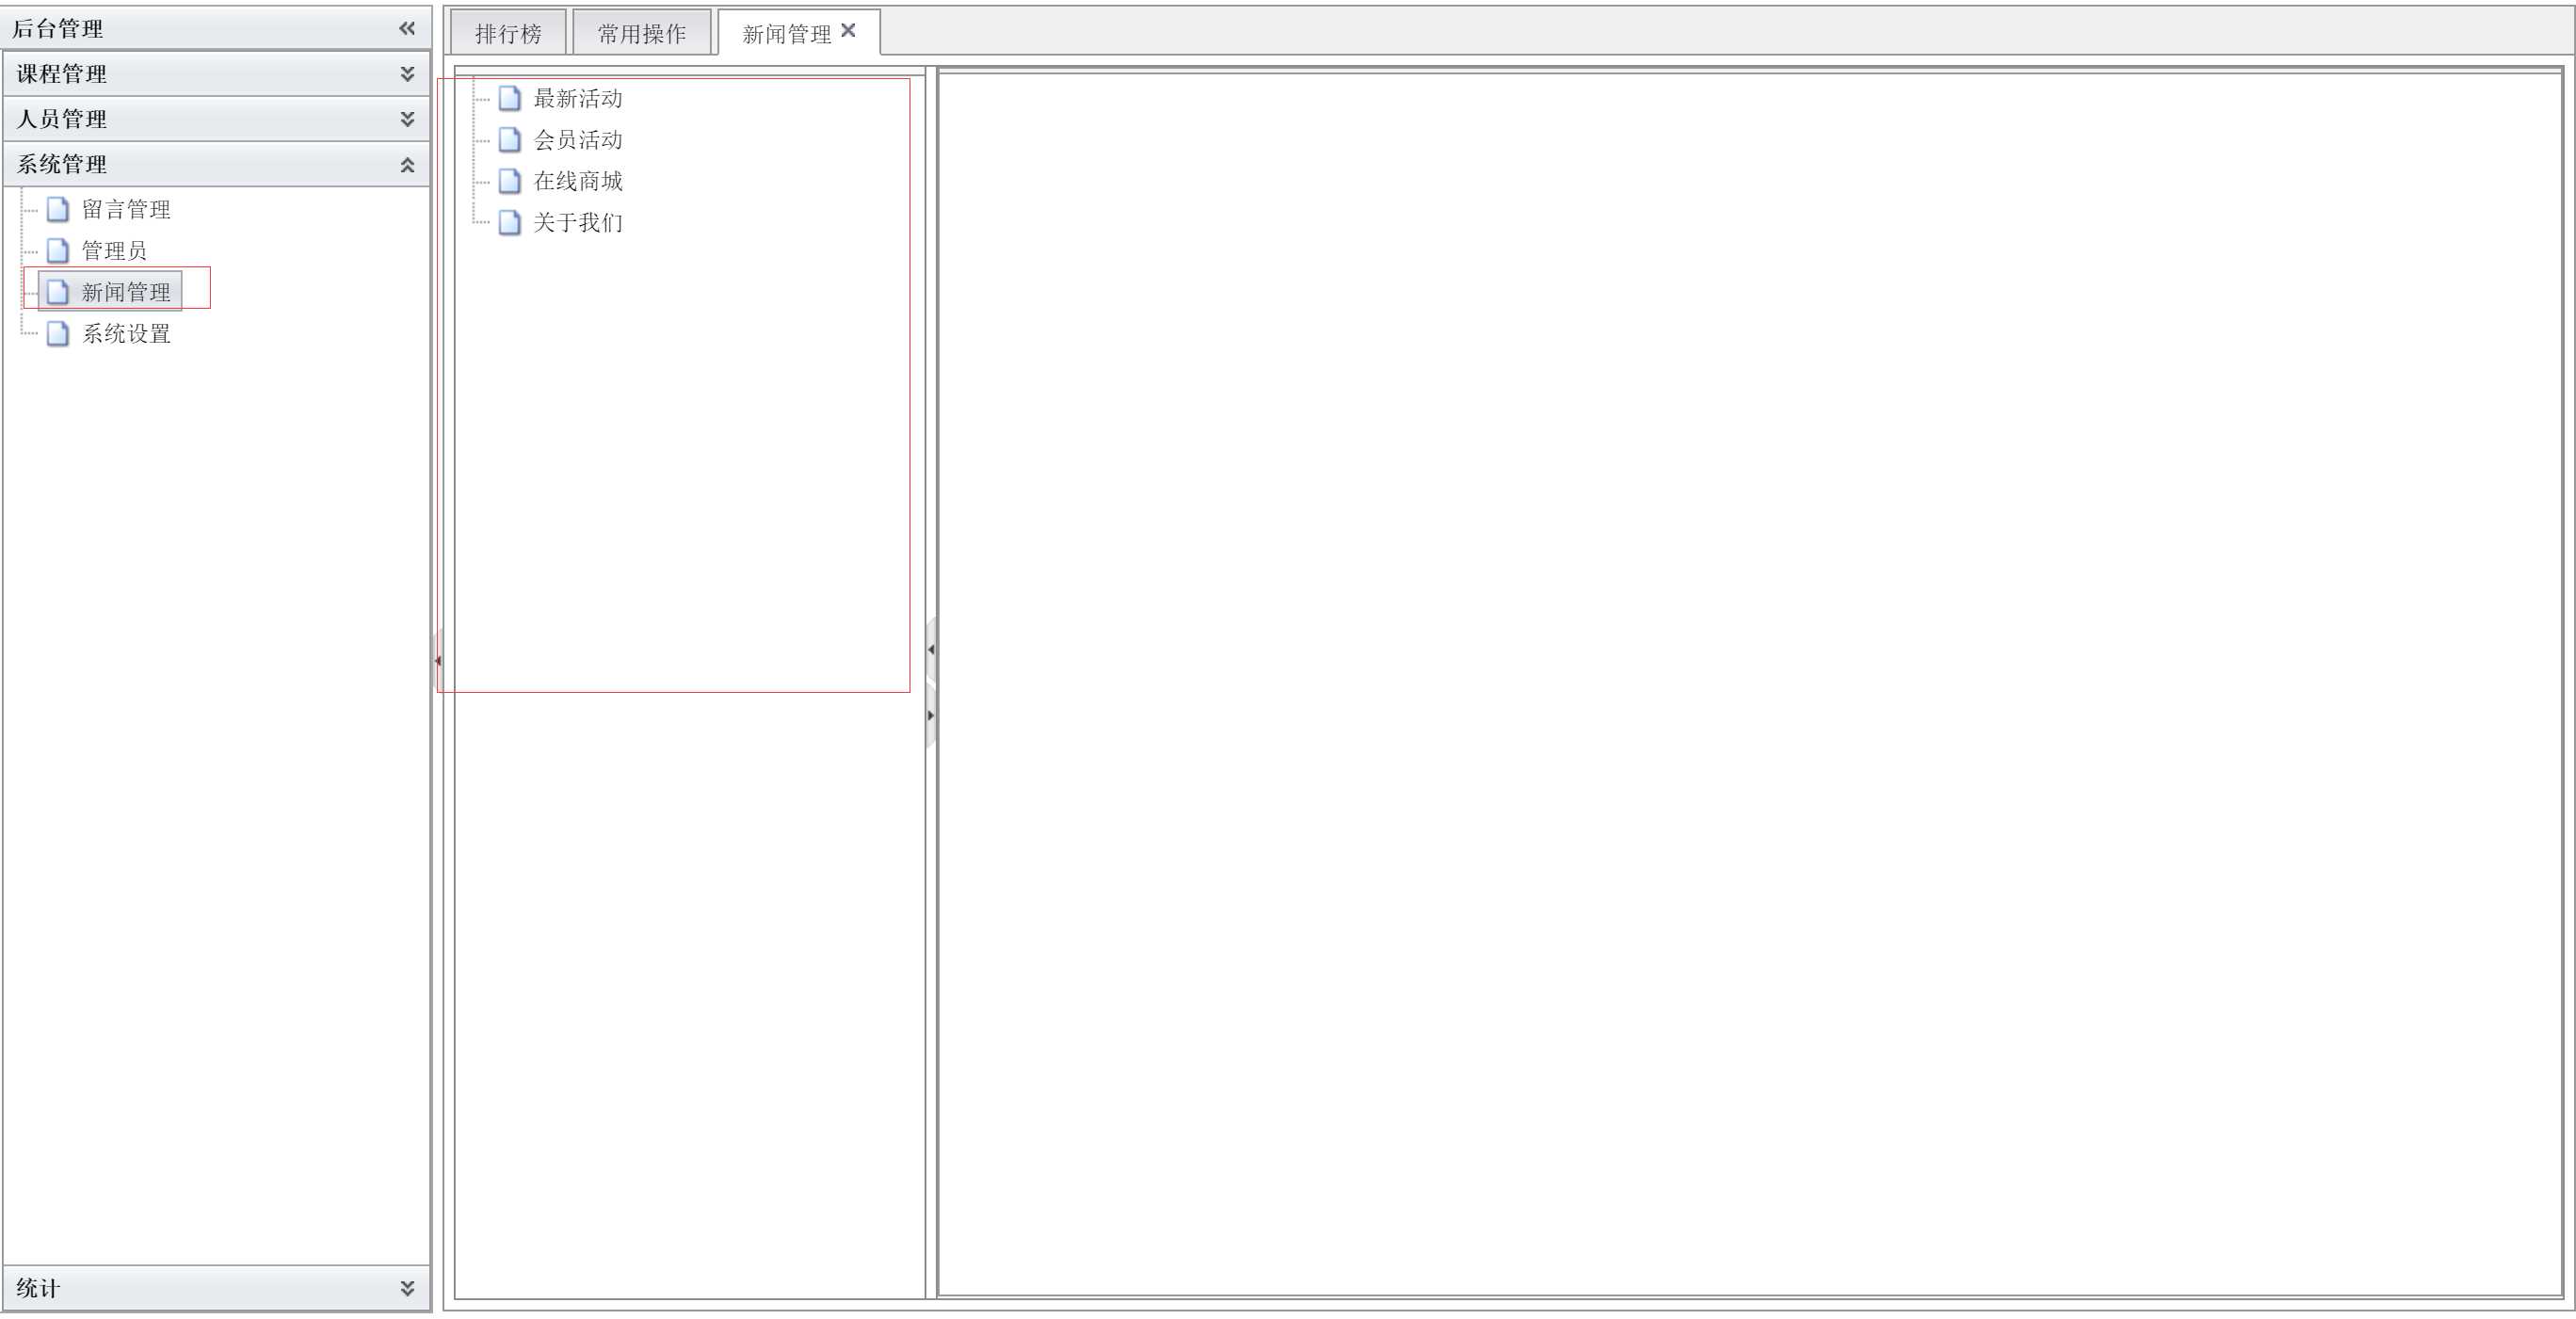Open the 留言管理 text label
The image size is (2576, 1319).
pos(126,209)
